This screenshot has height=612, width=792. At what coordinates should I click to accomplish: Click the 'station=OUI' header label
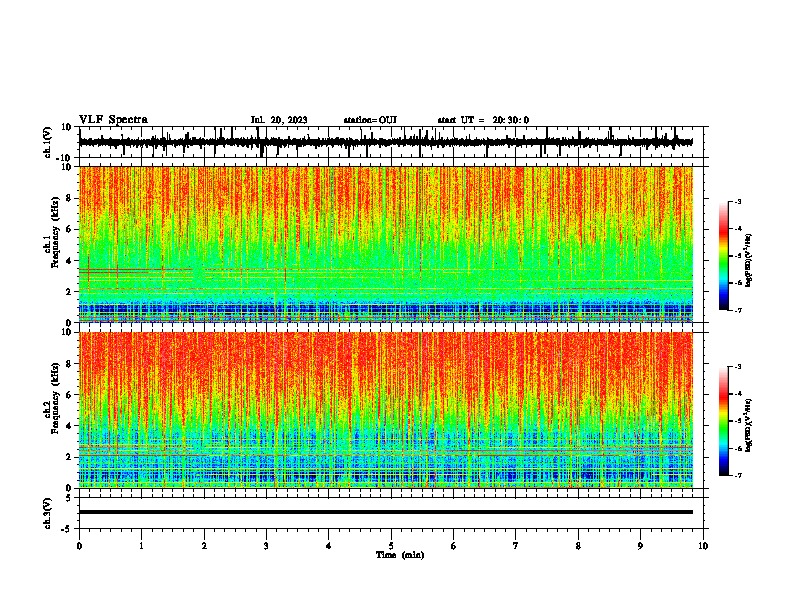coord(370,120)
